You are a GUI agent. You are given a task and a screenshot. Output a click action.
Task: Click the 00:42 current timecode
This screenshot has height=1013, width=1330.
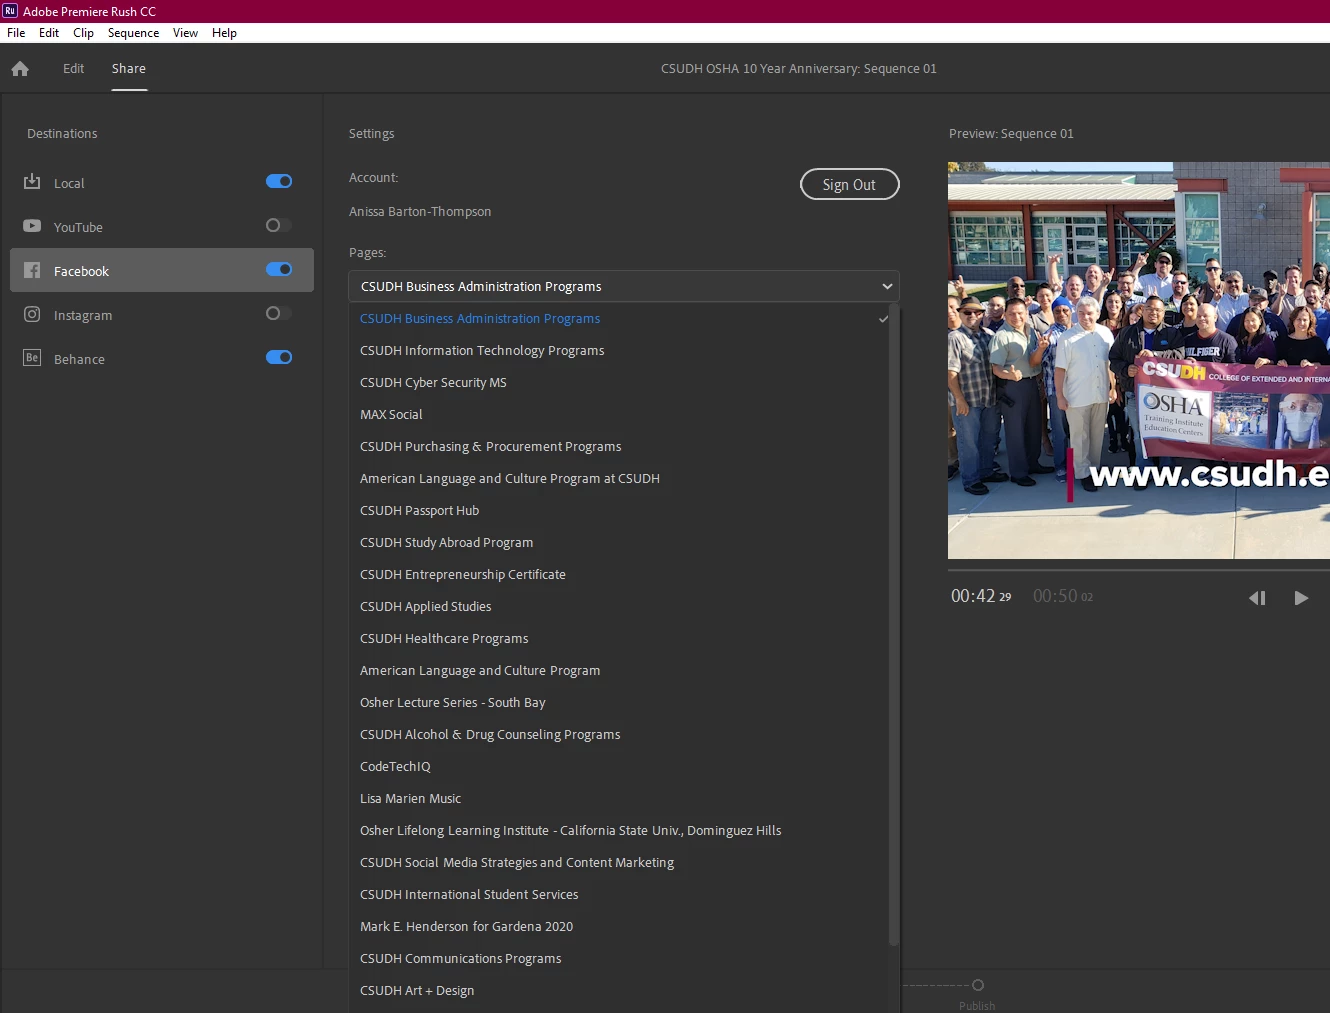tap(981, 596)
